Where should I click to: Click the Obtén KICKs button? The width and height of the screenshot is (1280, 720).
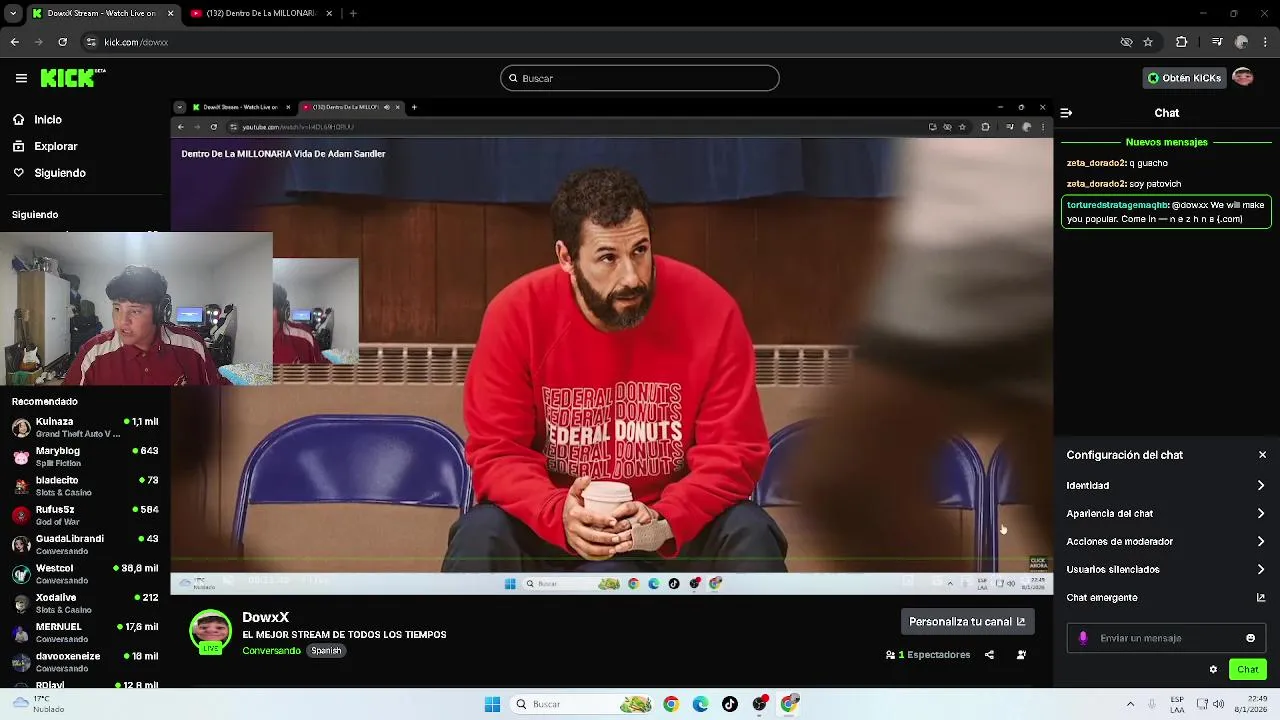[x=1185, y=78]
